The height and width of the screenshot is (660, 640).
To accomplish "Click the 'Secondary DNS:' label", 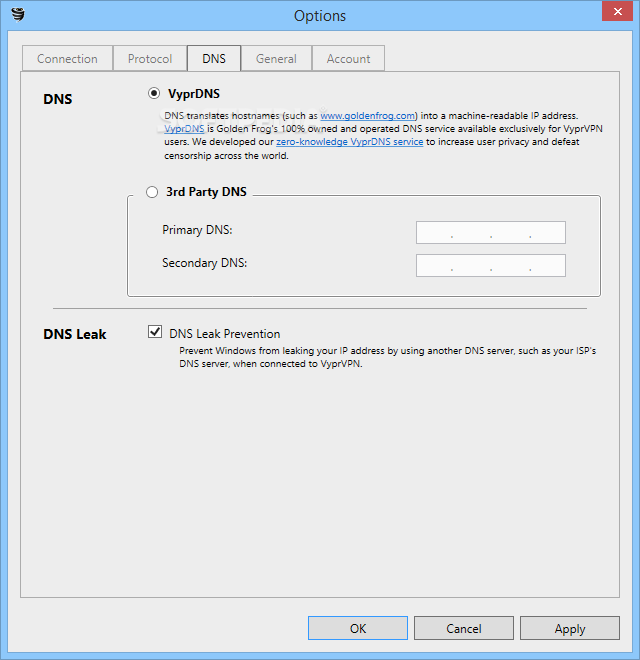I will click(x=205, y=263).
